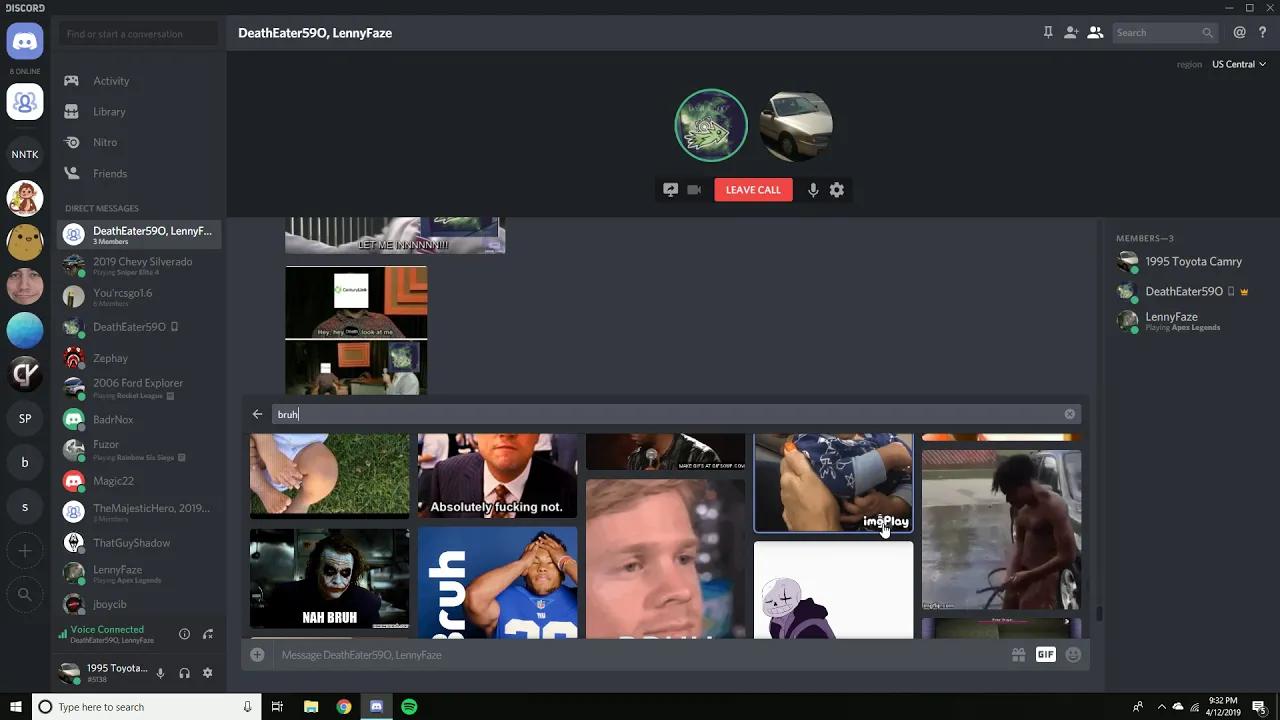Open the Task View taskbar button
This screenshot has height=720, width=1280.
277,707
